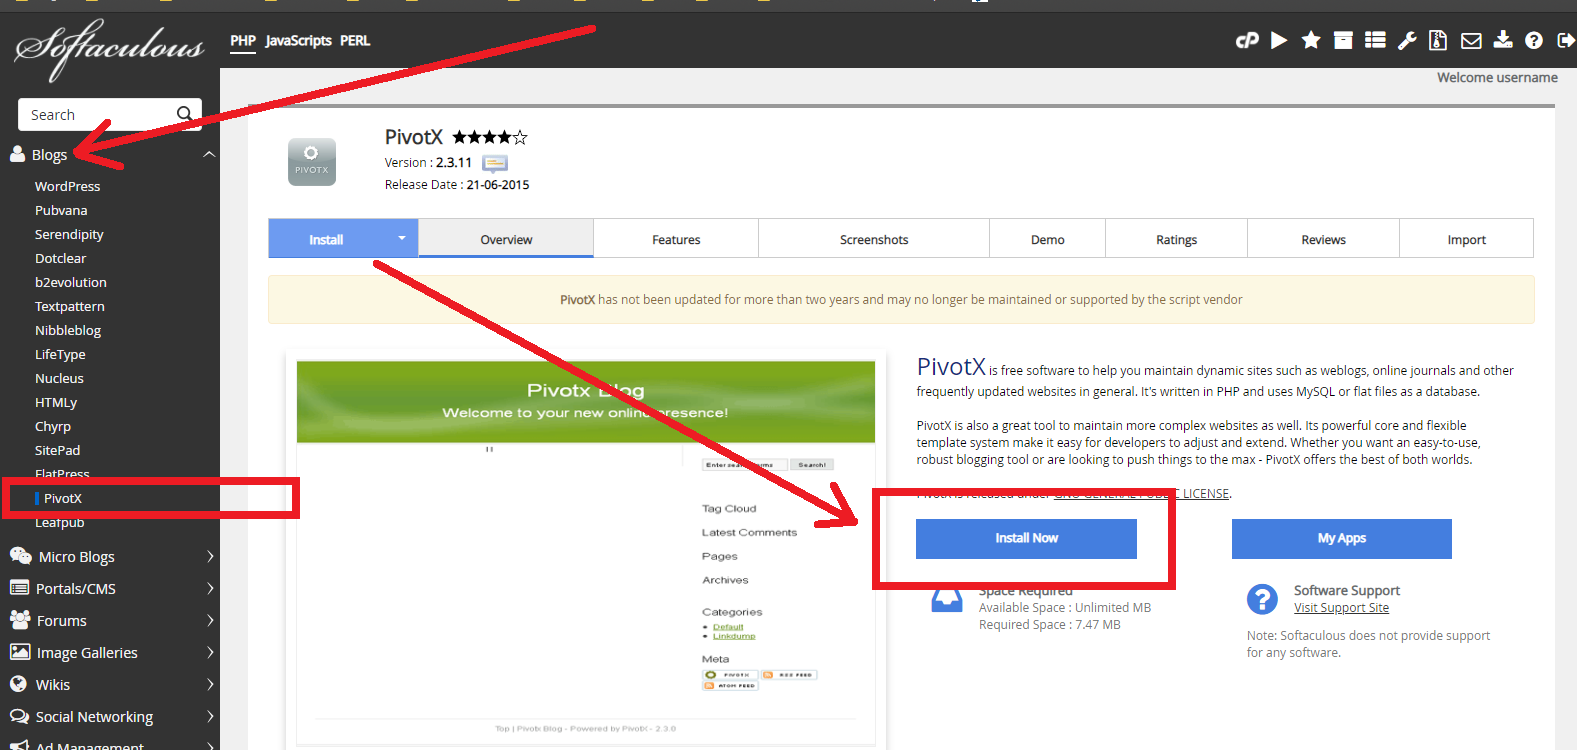The image size is (1577, 750).
Task: Expand the Social Networking chevron
Action: pyautogui.click(x=210, y=716)
